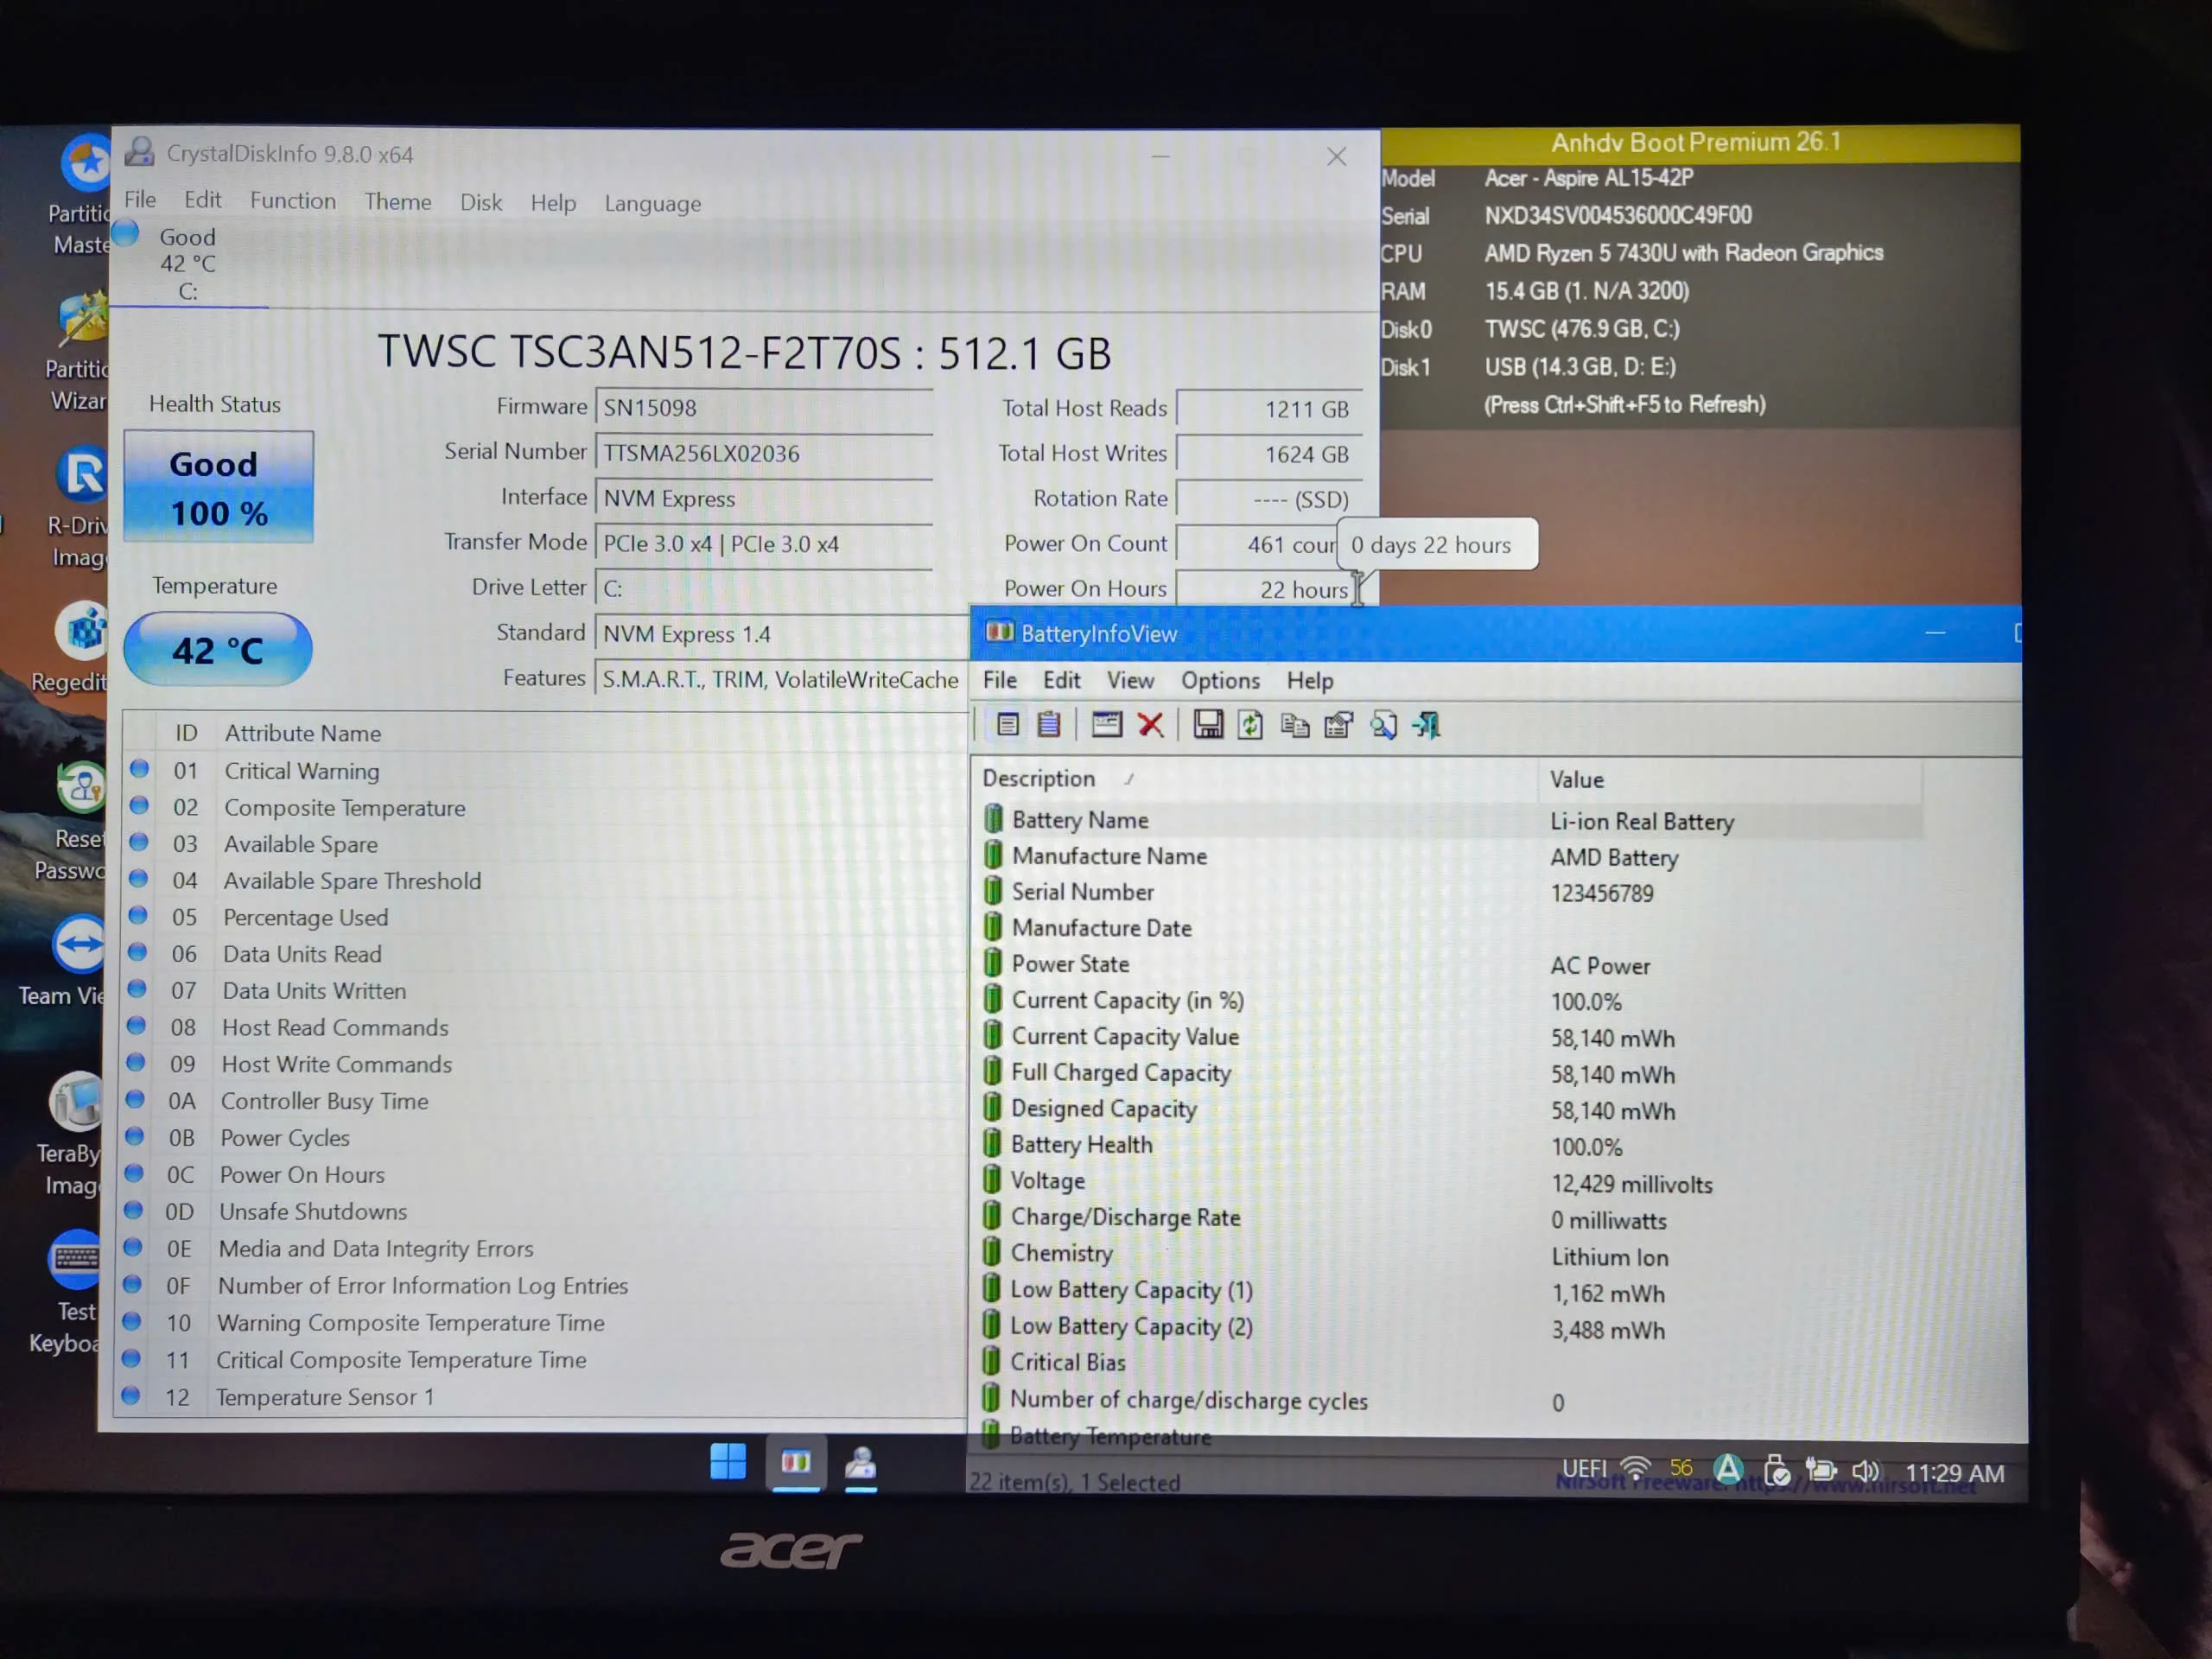
Task: Click Show Battery Information icon in BatteryInfoView toolbar
Action: tap(1007, 724)
